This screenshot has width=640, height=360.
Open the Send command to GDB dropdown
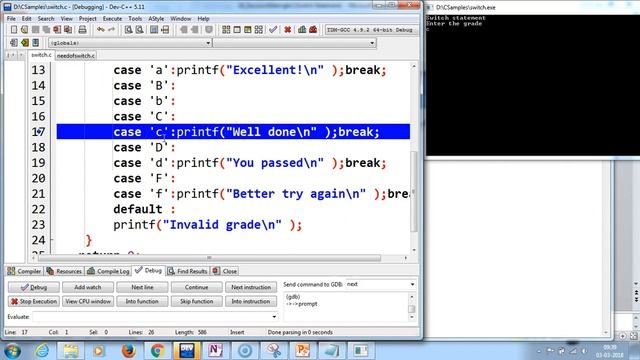[x=412, y=284]
